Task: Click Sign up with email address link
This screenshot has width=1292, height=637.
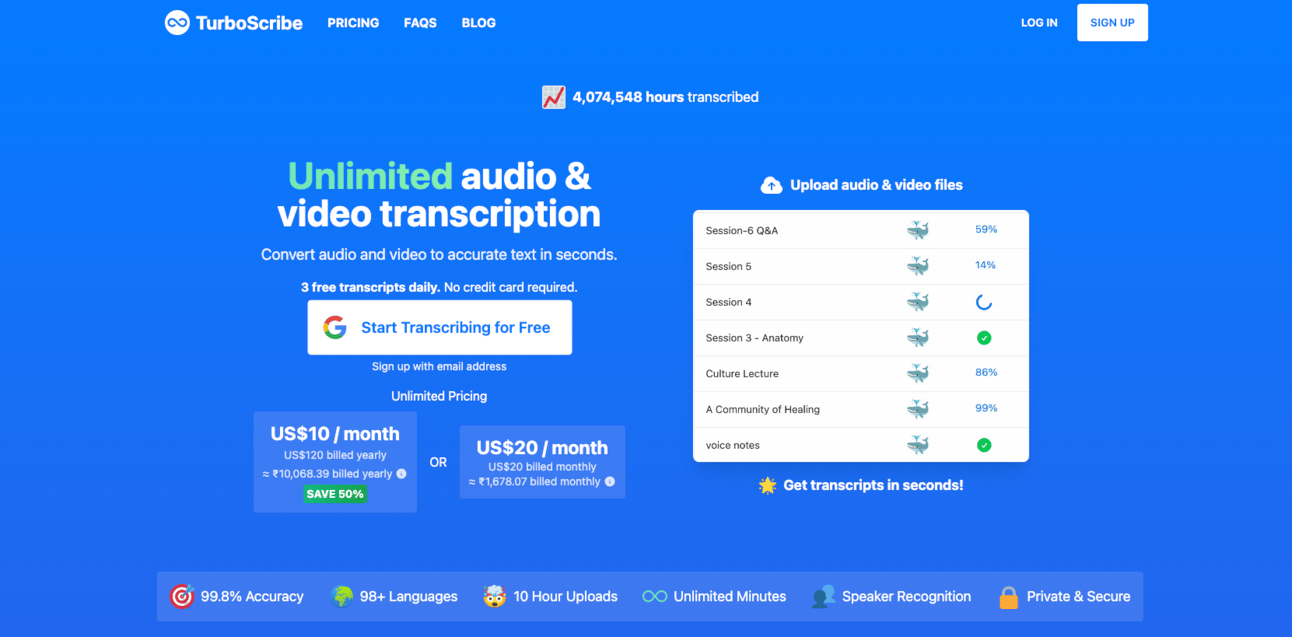Action: click(x=439, y=367)
